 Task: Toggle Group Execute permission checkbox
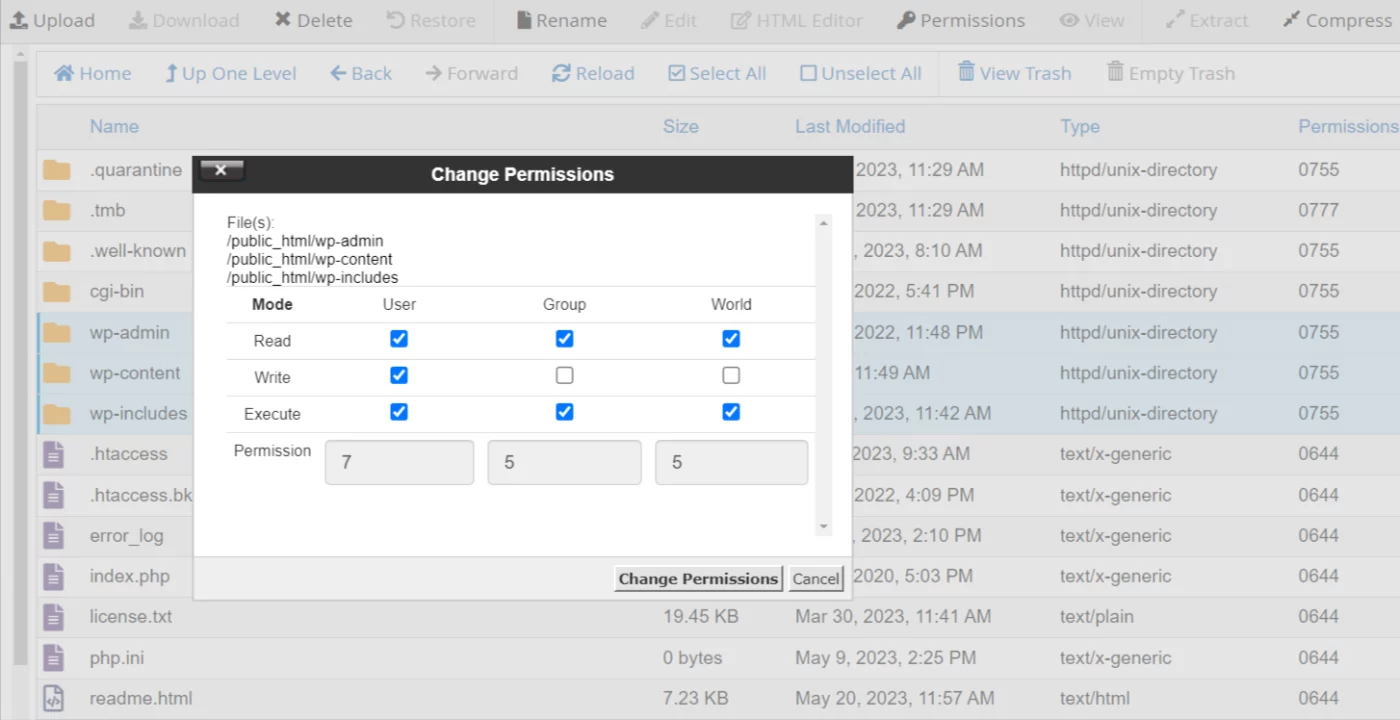point(565,412)
